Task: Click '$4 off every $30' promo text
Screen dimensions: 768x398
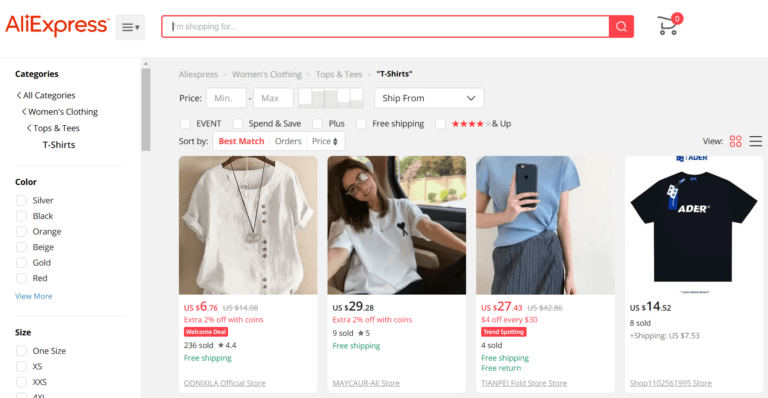Action: point(509,320)
